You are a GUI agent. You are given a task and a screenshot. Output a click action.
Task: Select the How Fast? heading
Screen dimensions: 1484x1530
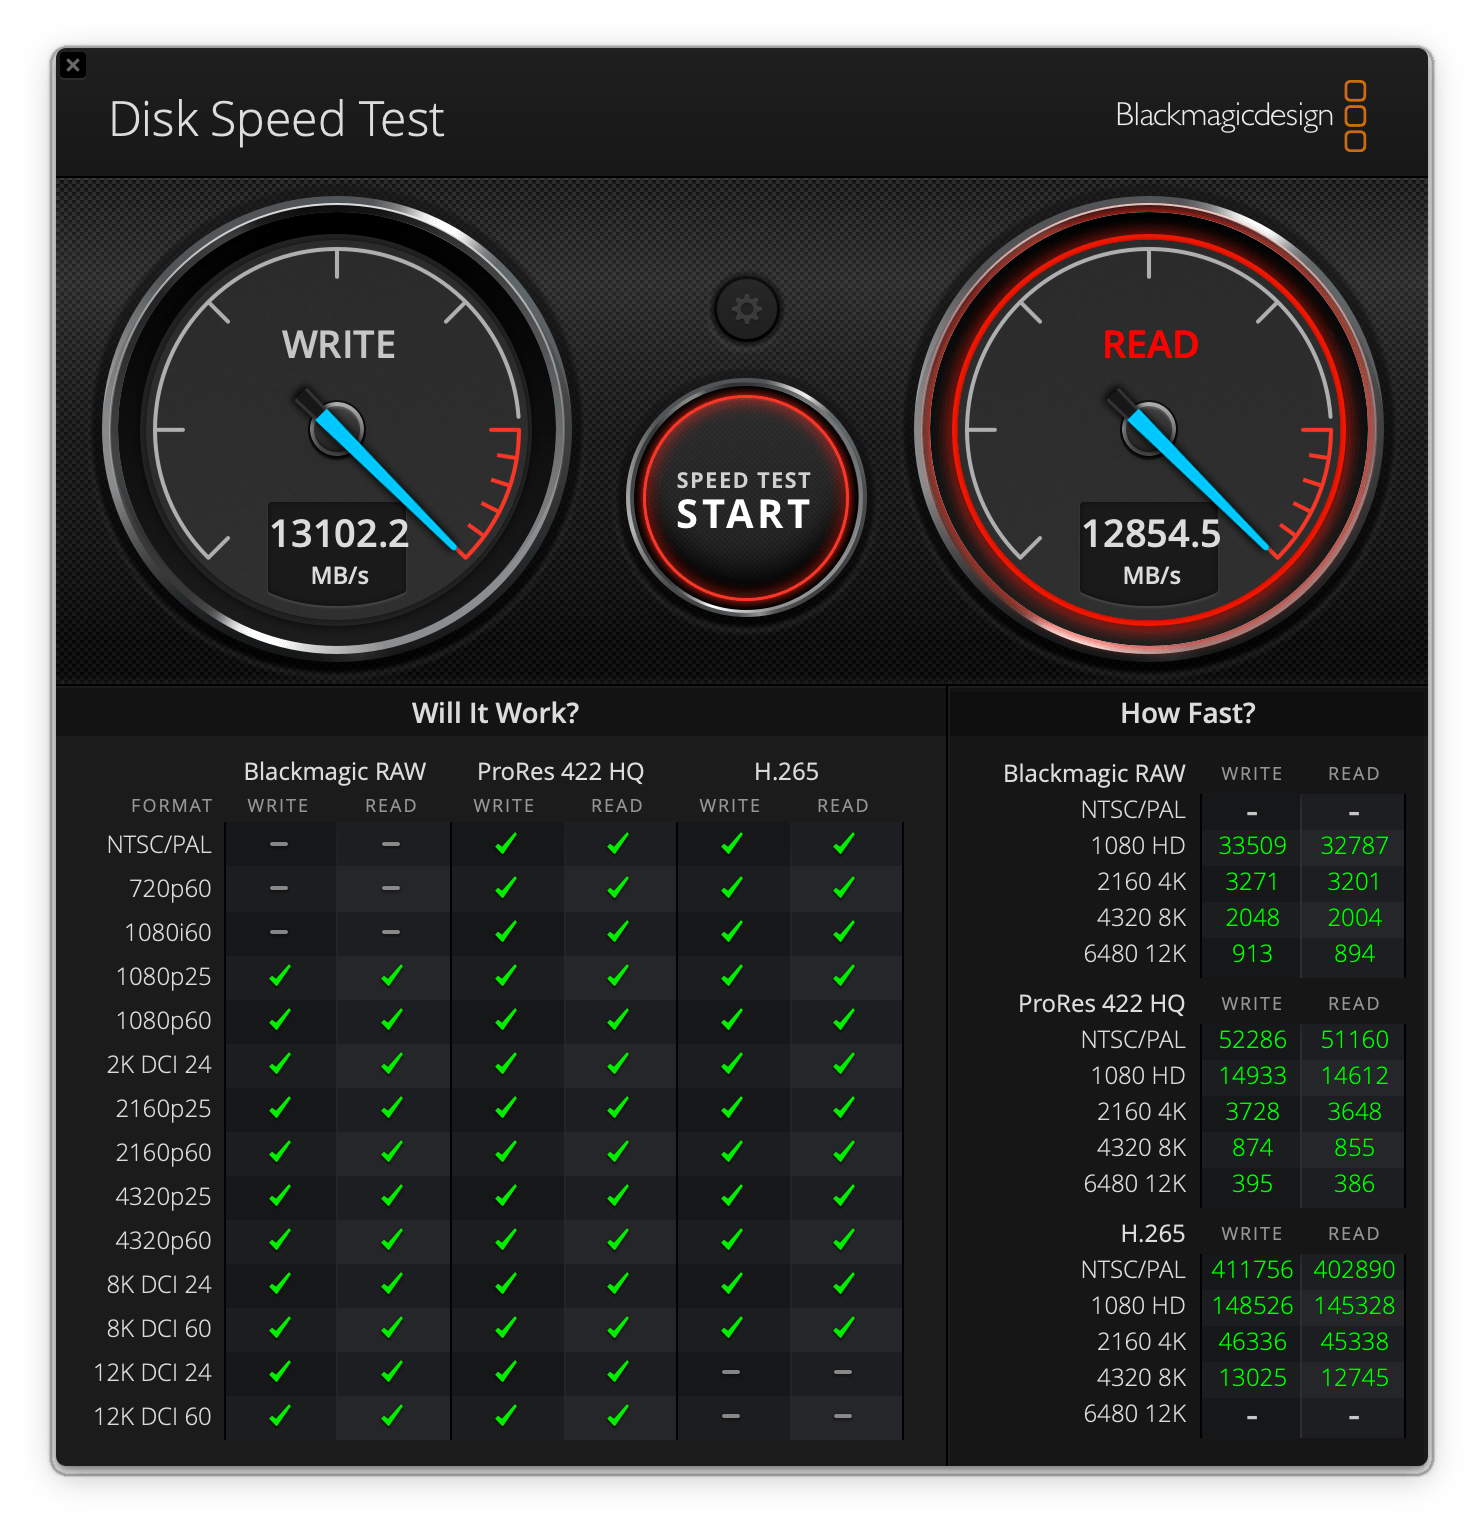click(x=1187, y=713)
